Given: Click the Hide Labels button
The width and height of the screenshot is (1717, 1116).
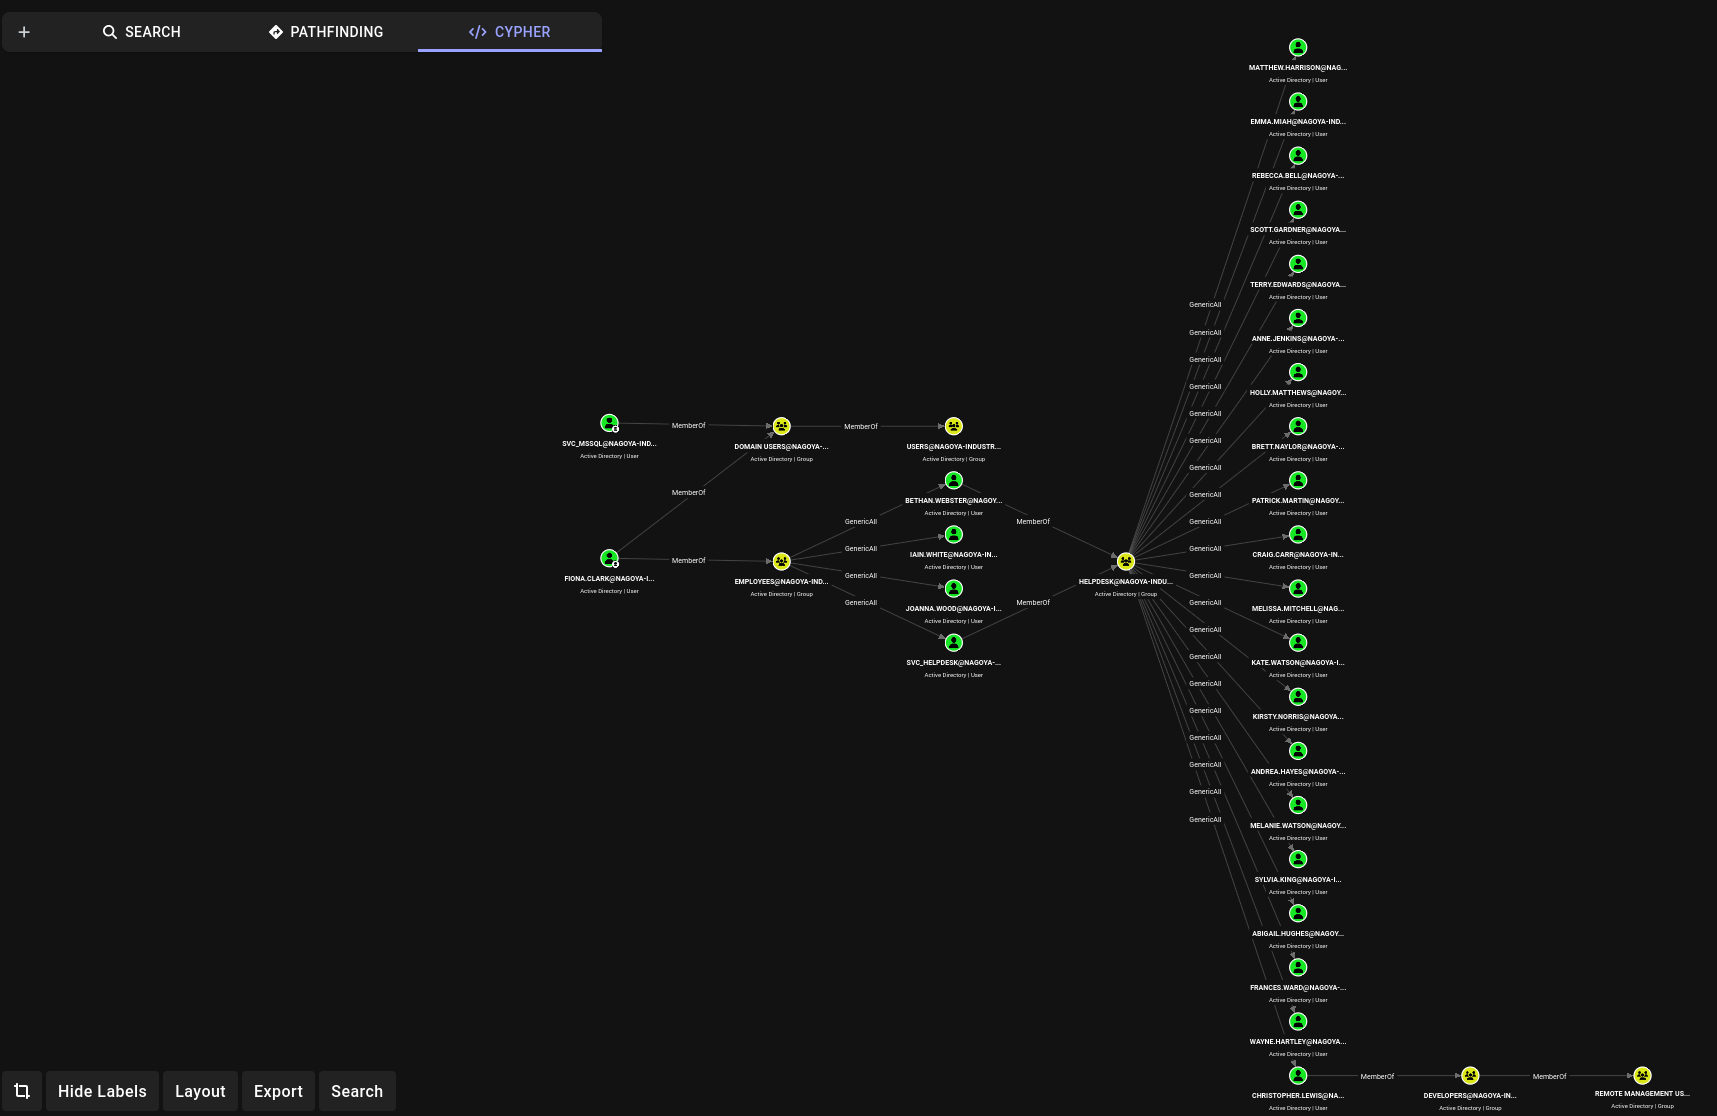Looking at the screenshot, I should pyautogui.click(x=102, y=1091).
